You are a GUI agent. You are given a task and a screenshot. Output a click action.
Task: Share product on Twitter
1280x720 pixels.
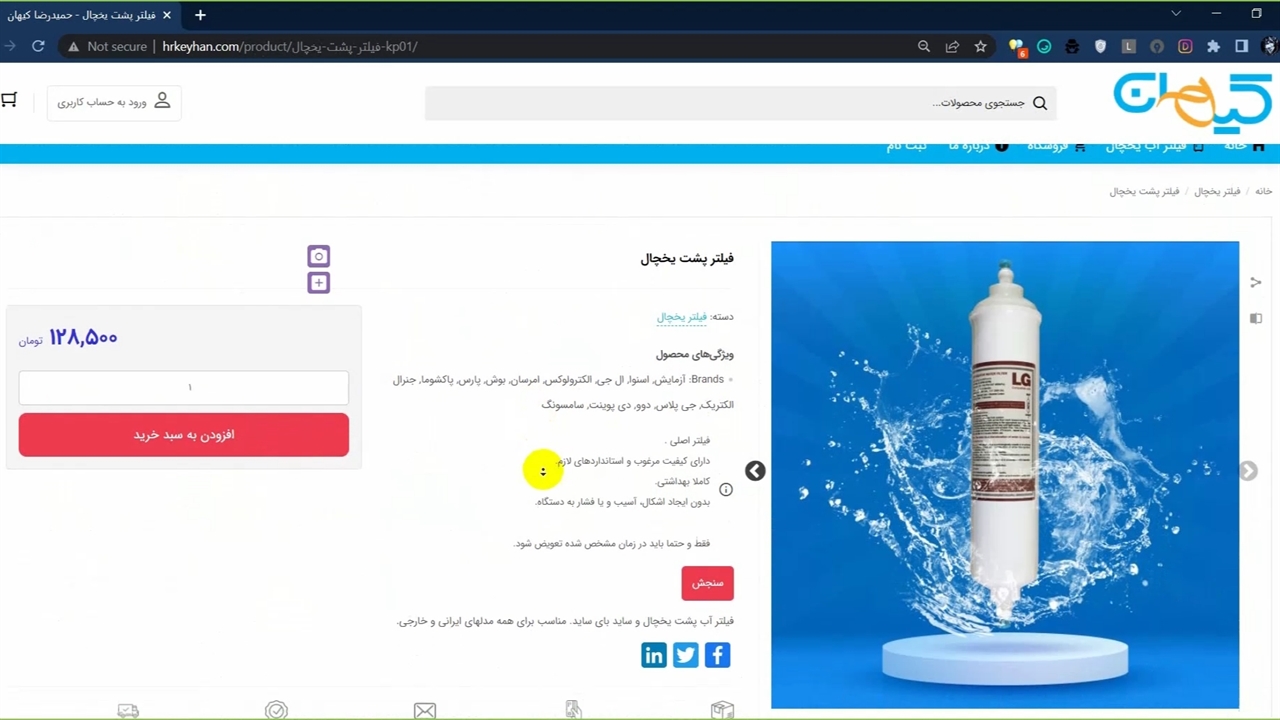click(685, 655)
